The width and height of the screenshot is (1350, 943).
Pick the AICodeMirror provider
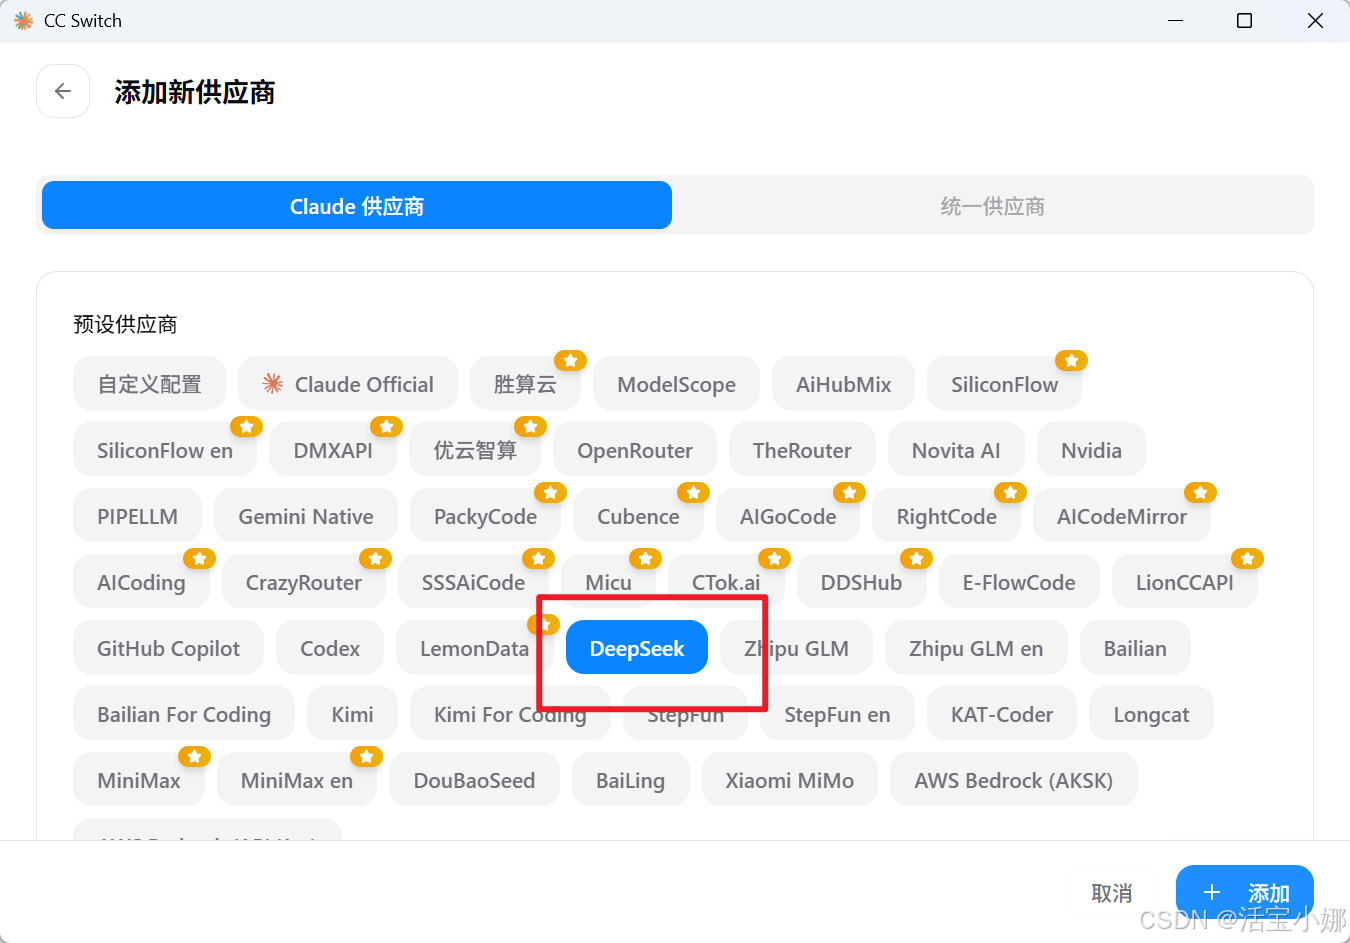point(1122,516)
